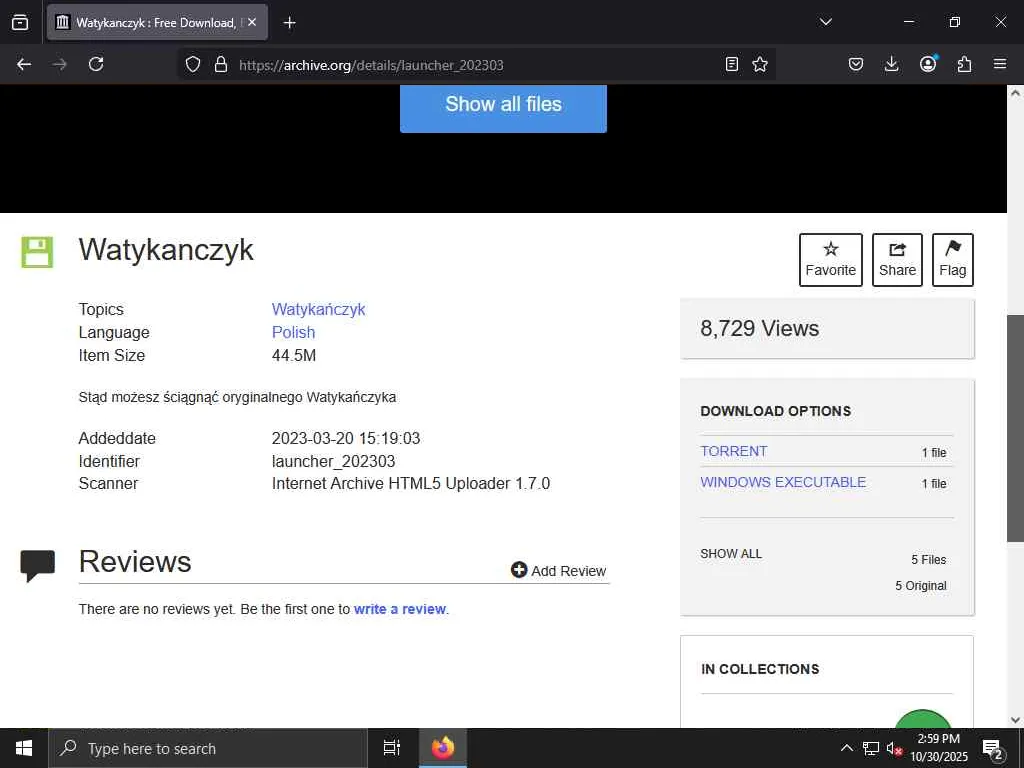This screenshot has width=1024, height=768.
Task: Click the network tray icon
Action: coord(871,748)
